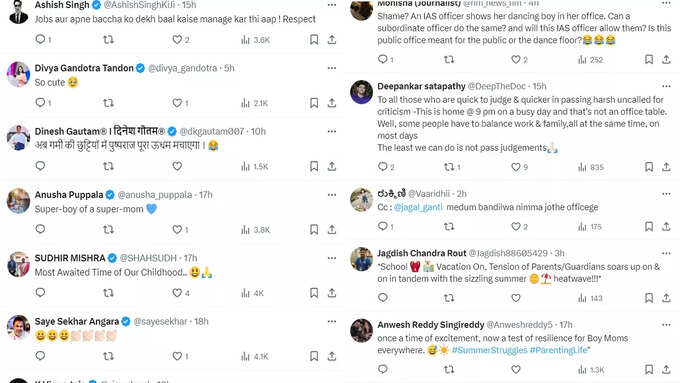Open SUDHIR MISHRA's profile picture
This screenshot has width=680, height=383.
coord(18,264)
